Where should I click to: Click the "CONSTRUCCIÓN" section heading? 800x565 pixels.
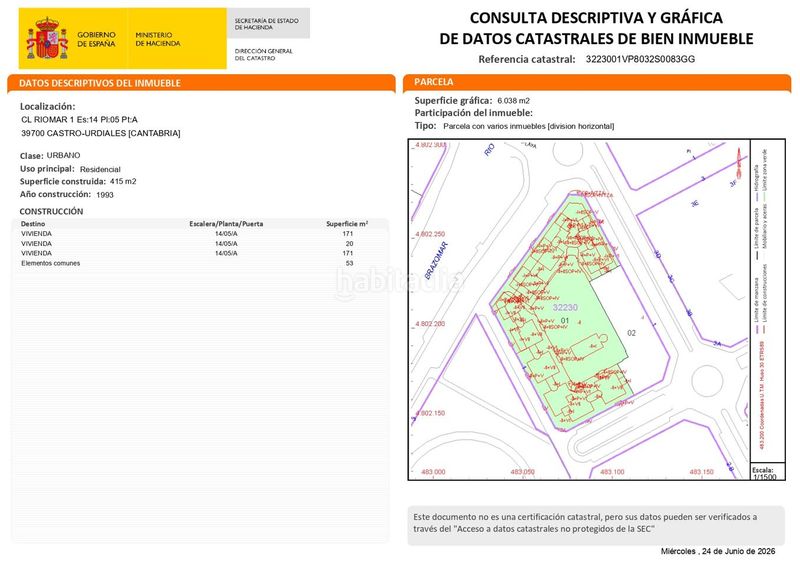(51, 211)
